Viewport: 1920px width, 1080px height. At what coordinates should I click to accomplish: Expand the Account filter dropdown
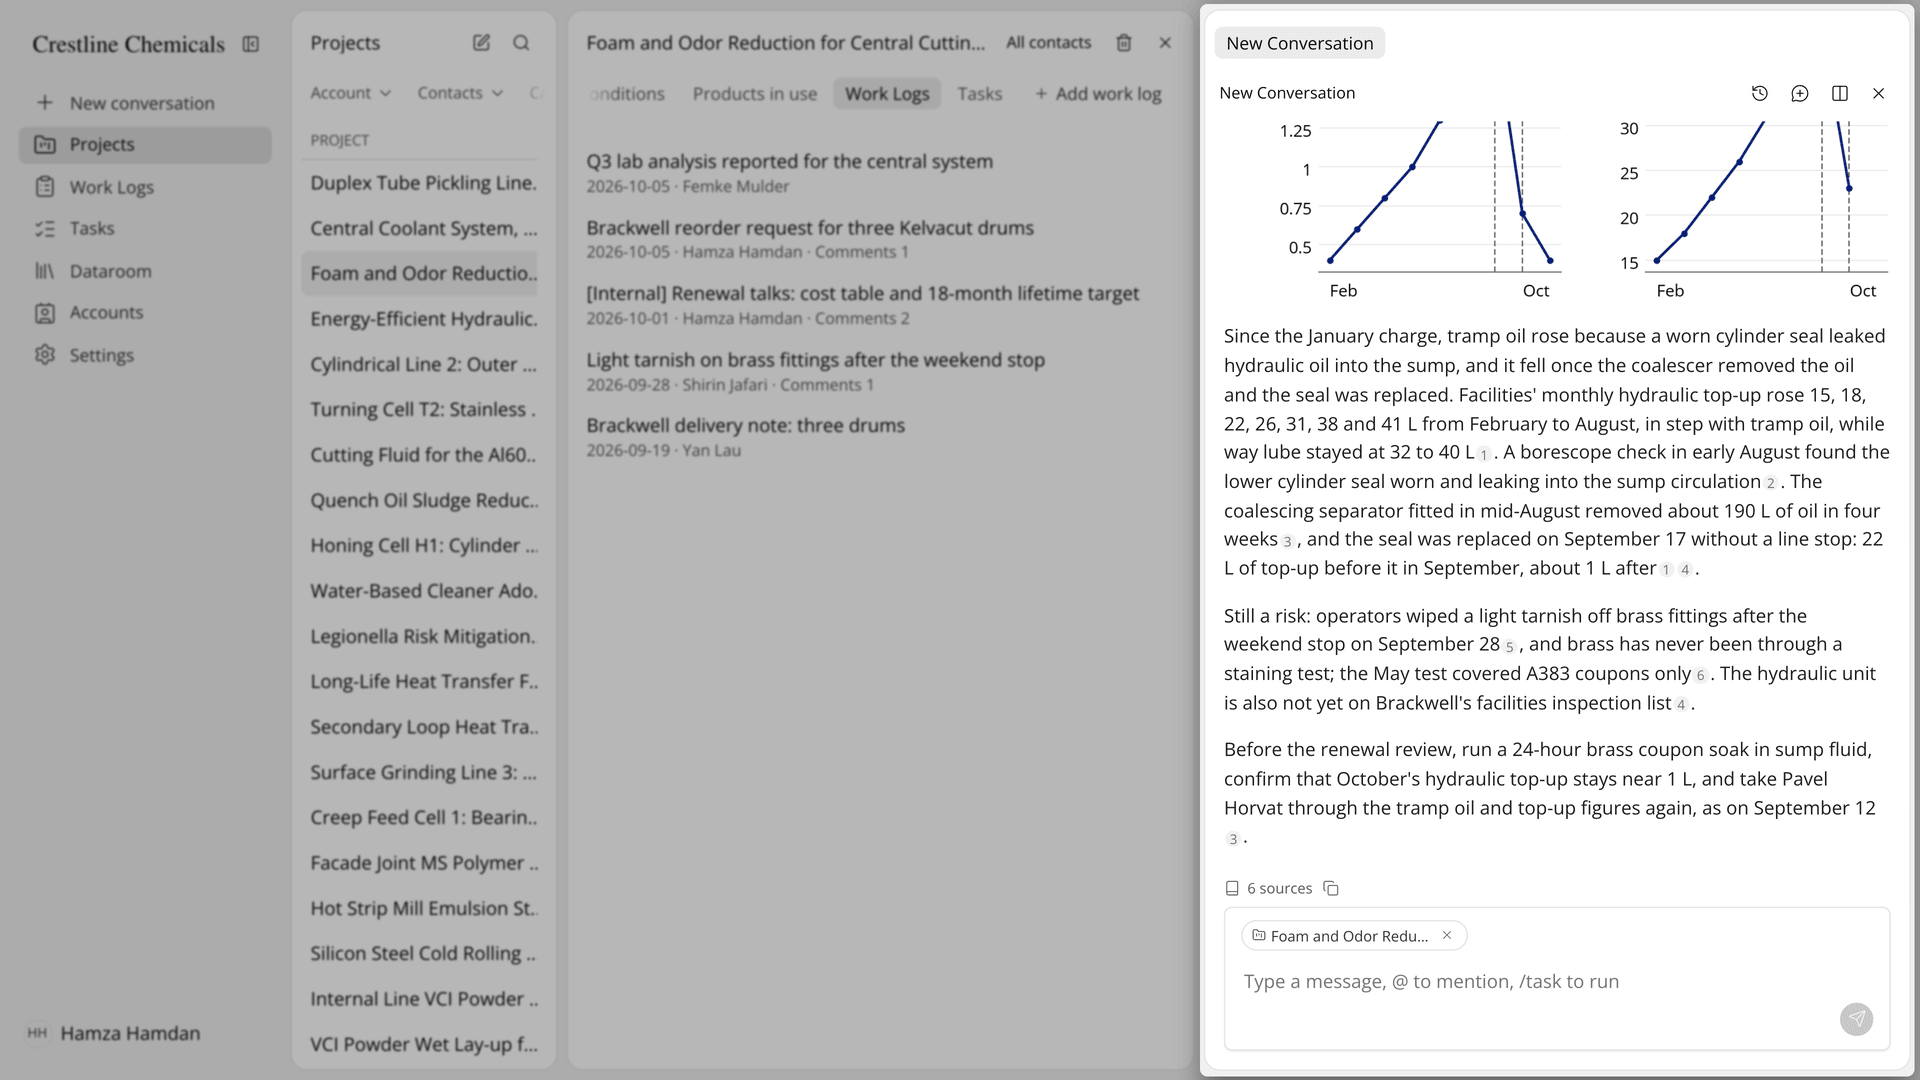[350, 93]
